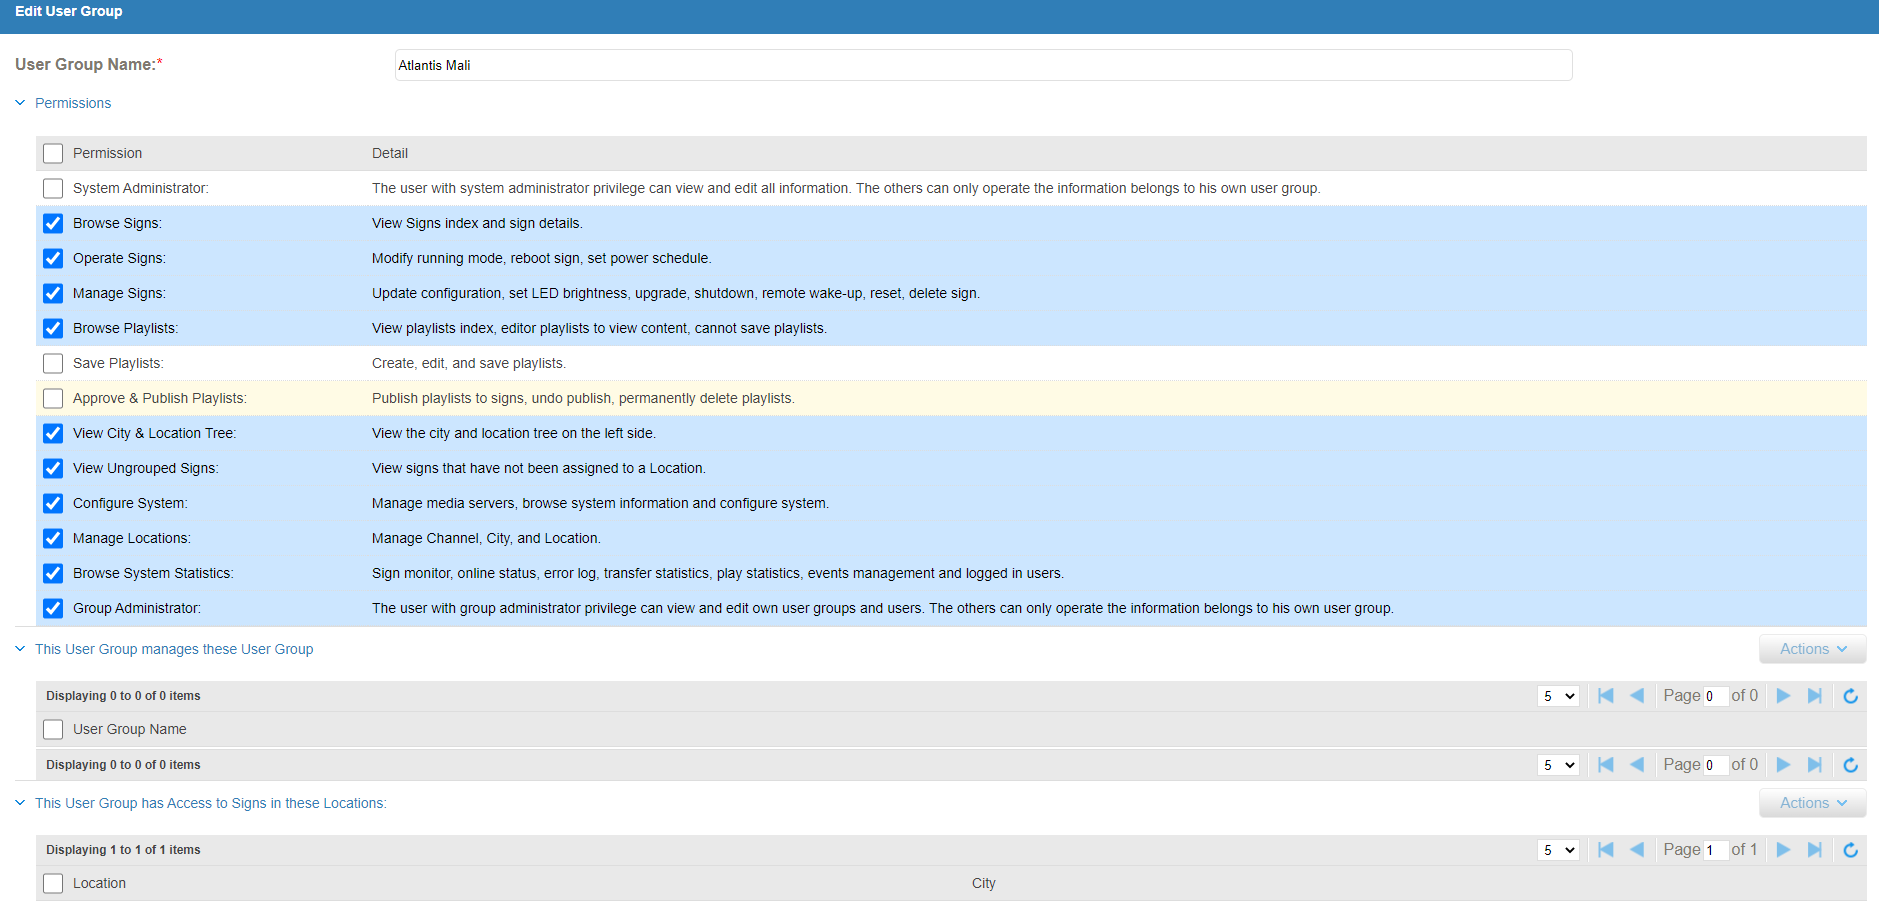
Task: Click page number field in managed User Group top pager
Action: 1715,696
